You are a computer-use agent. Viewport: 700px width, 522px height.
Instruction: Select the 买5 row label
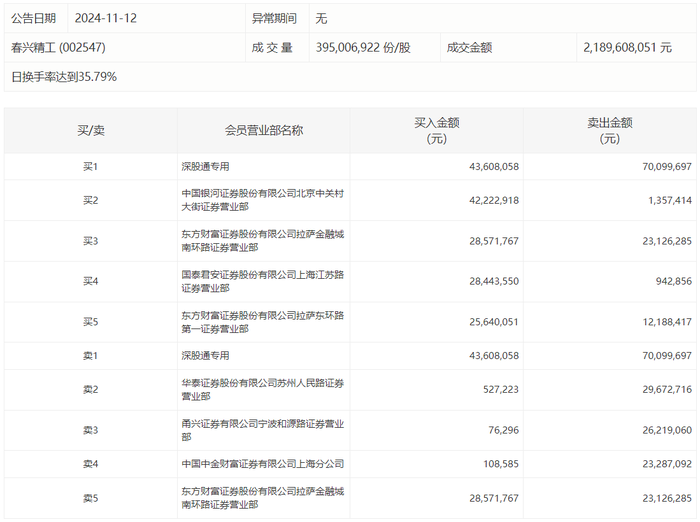pos(90,322)
